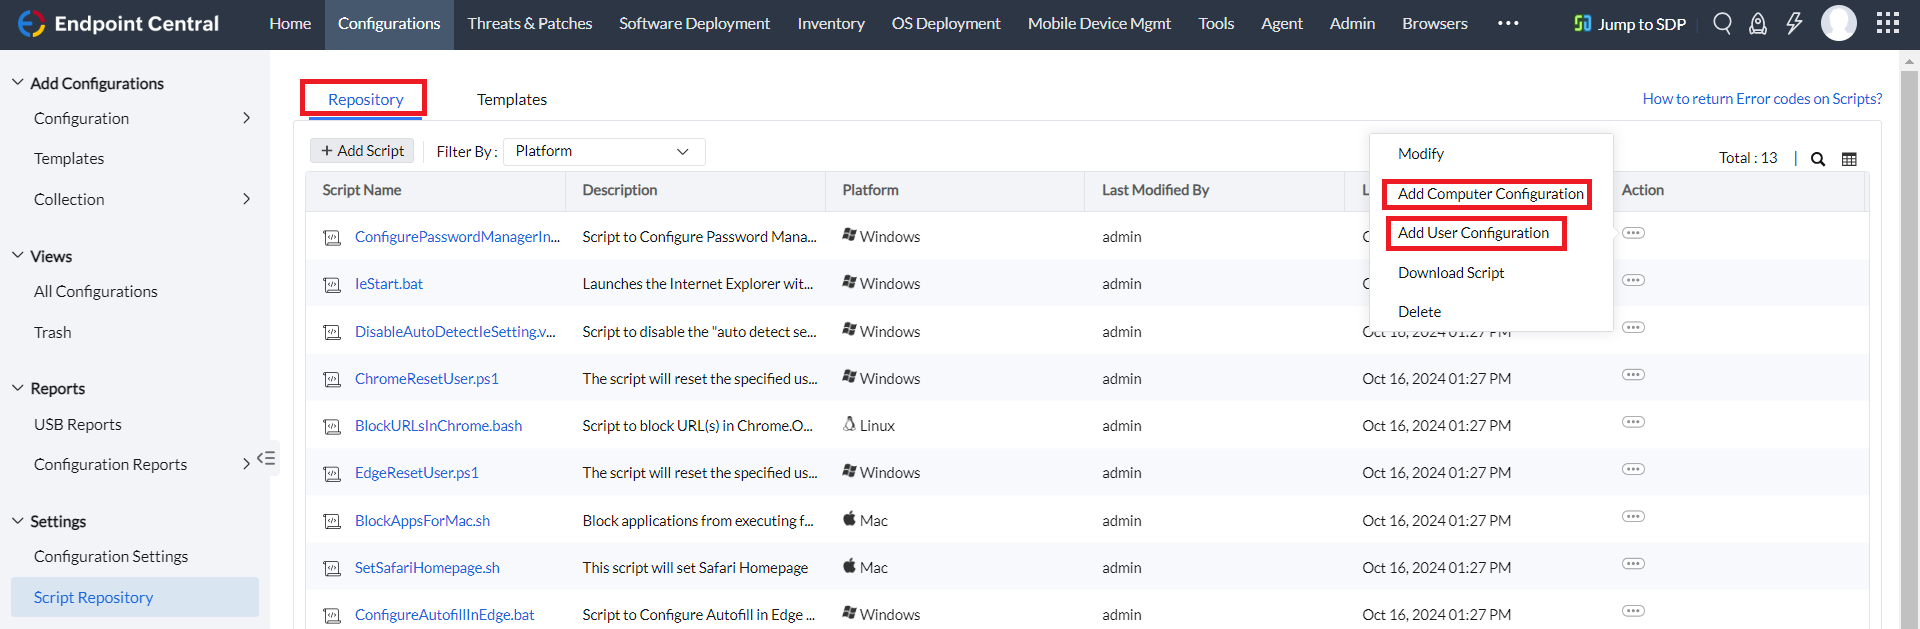This screenshot has width=1920, height=629.
Task: Switch to the Templates tab
Action: [x=511, y=99]
